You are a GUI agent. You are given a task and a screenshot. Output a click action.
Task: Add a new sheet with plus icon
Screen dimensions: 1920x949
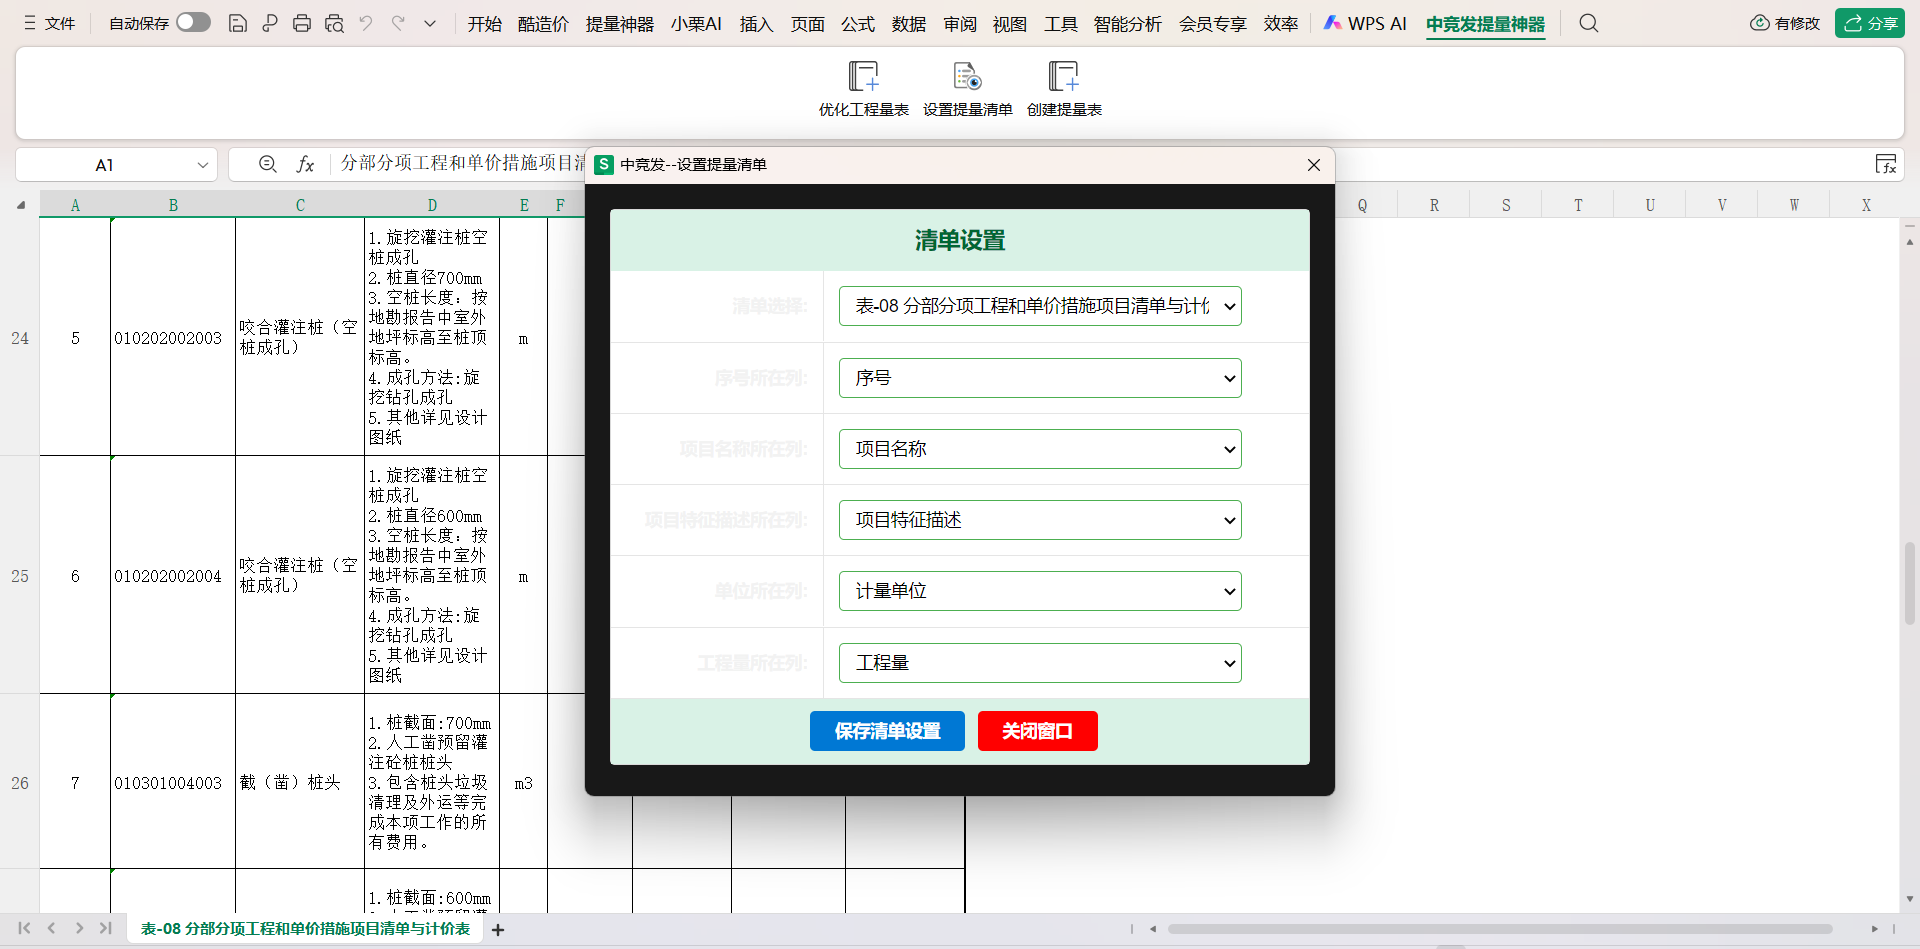click(498, 930)
